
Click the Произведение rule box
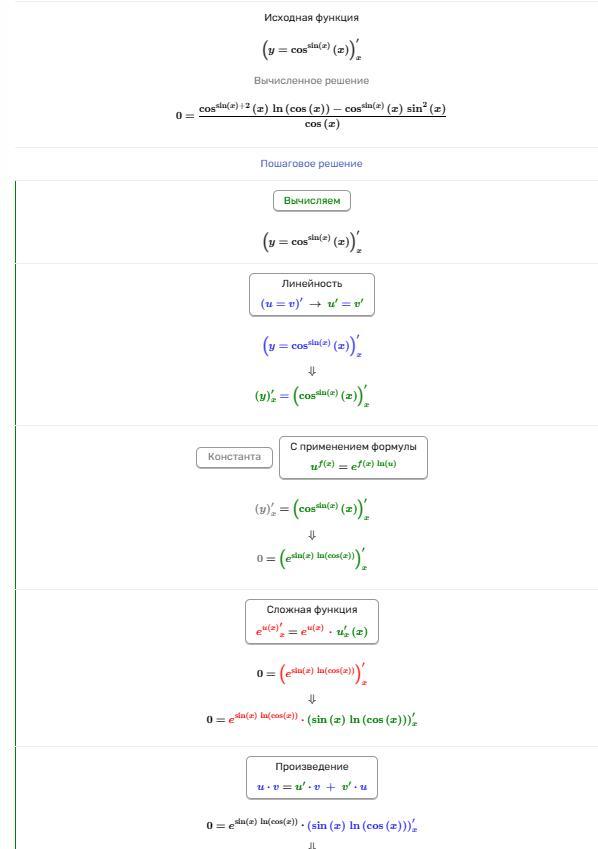pos(311,778)
